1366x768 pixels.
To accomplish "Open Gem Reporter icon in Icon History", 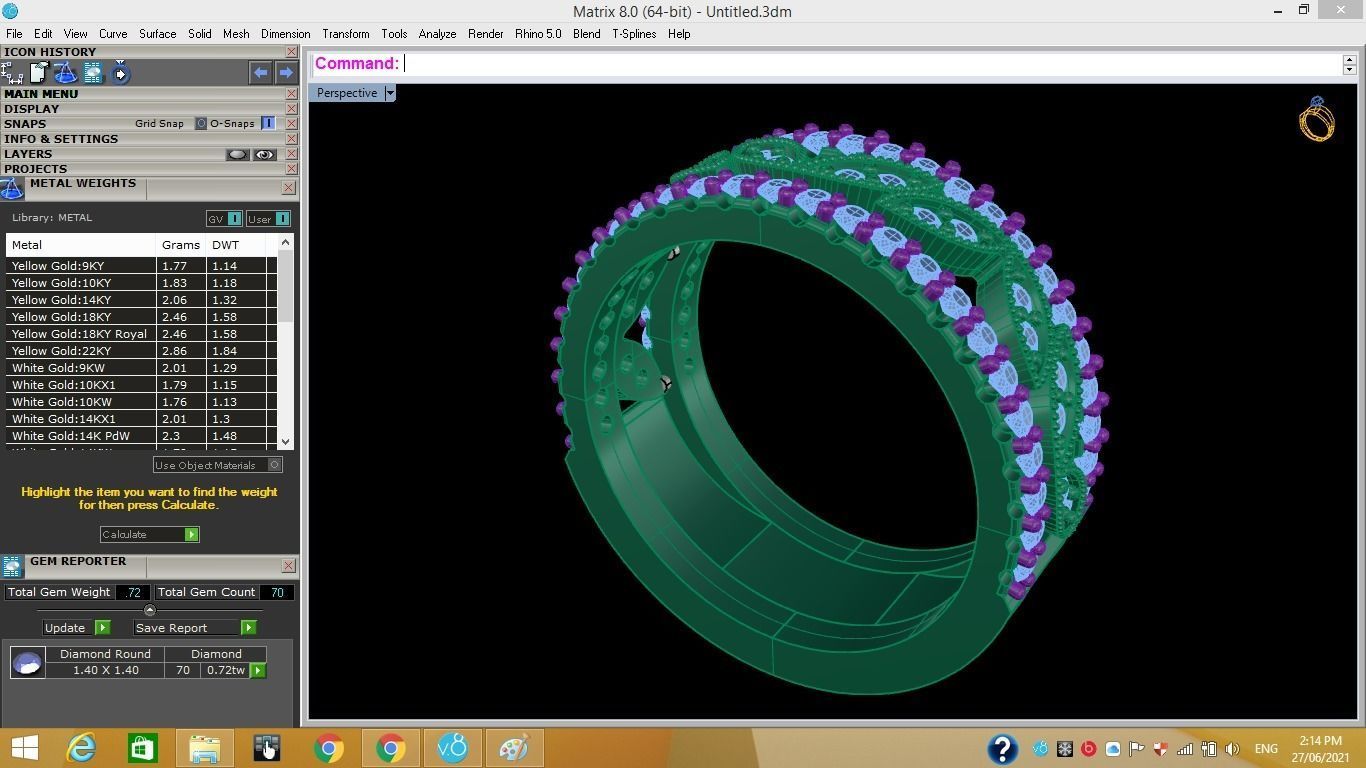I will tap(93, 73).
